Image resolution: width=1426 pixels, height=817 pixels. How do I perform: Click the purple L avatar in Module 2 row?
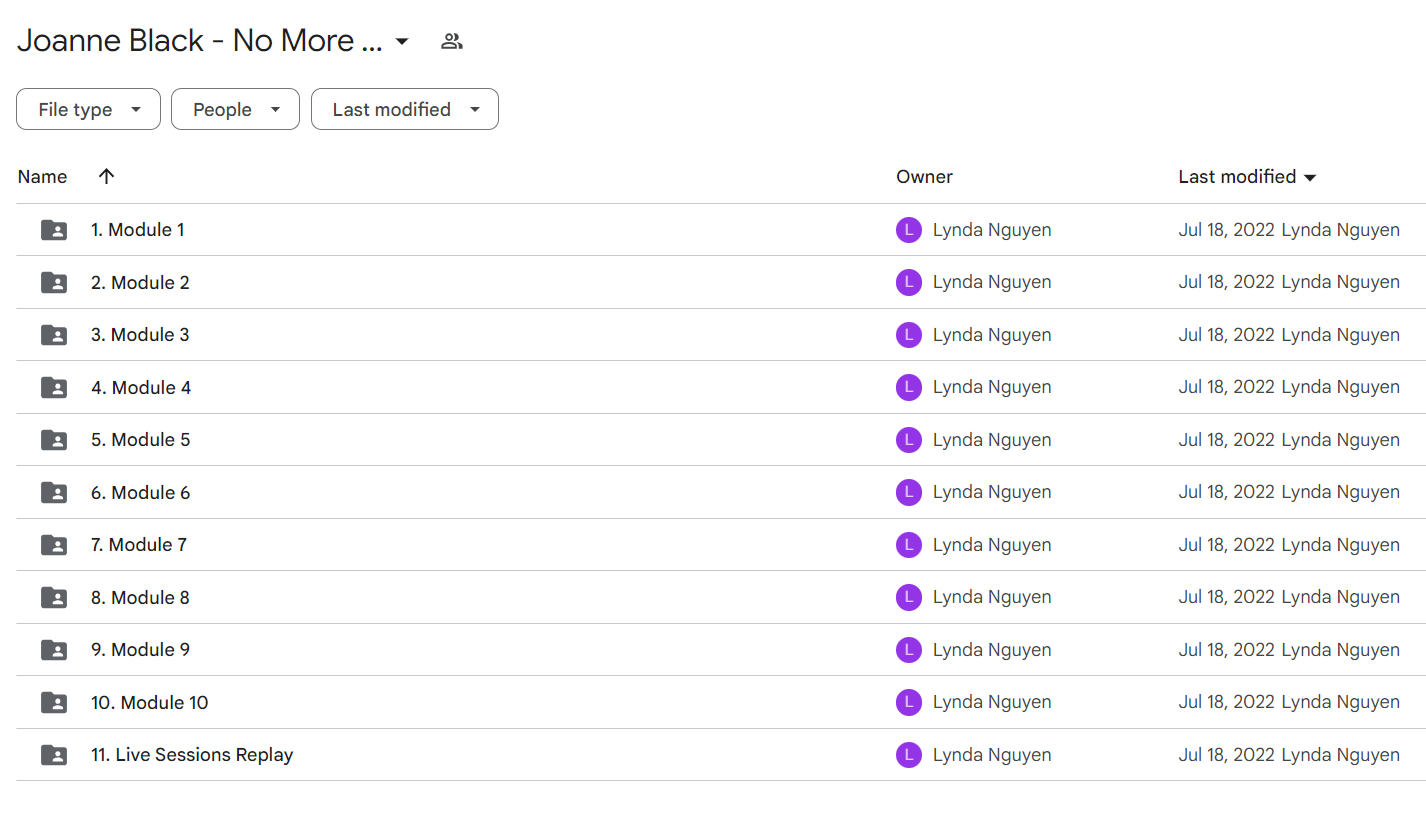(x=908, y=282)
